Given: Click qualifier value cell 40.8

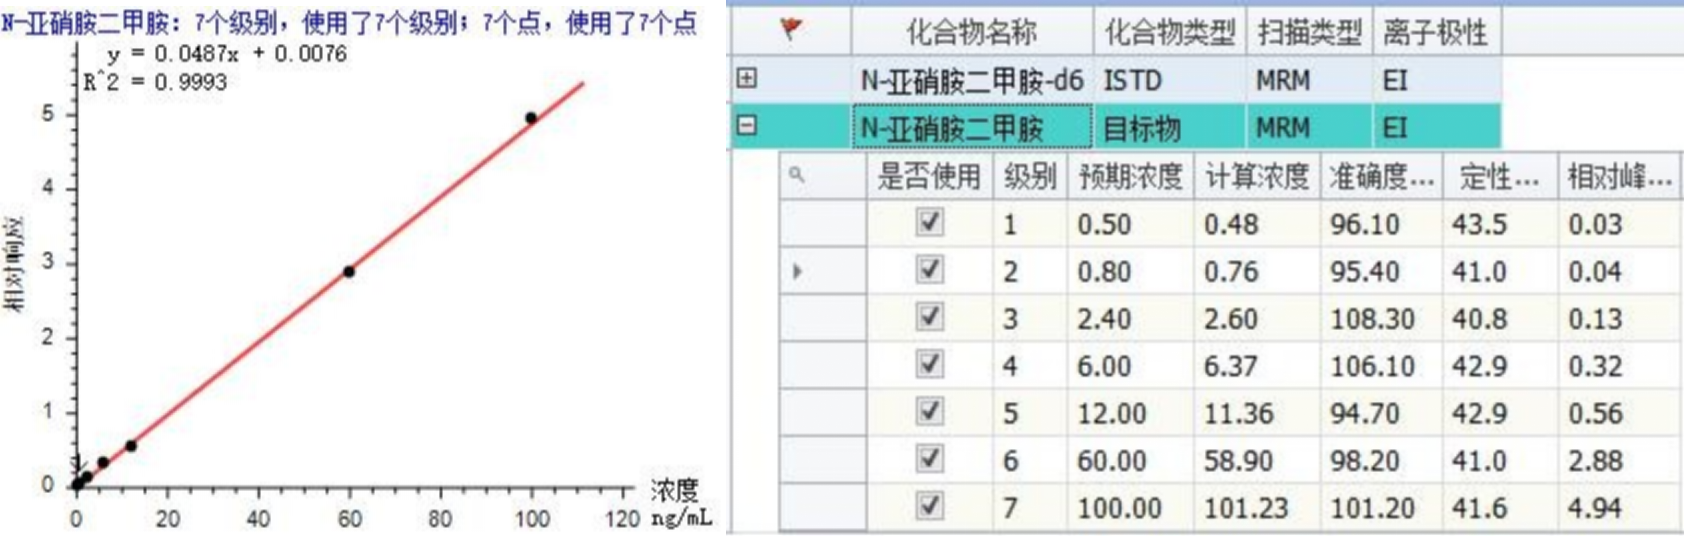Looking at the screenshot, I should tap(1499, 319).
